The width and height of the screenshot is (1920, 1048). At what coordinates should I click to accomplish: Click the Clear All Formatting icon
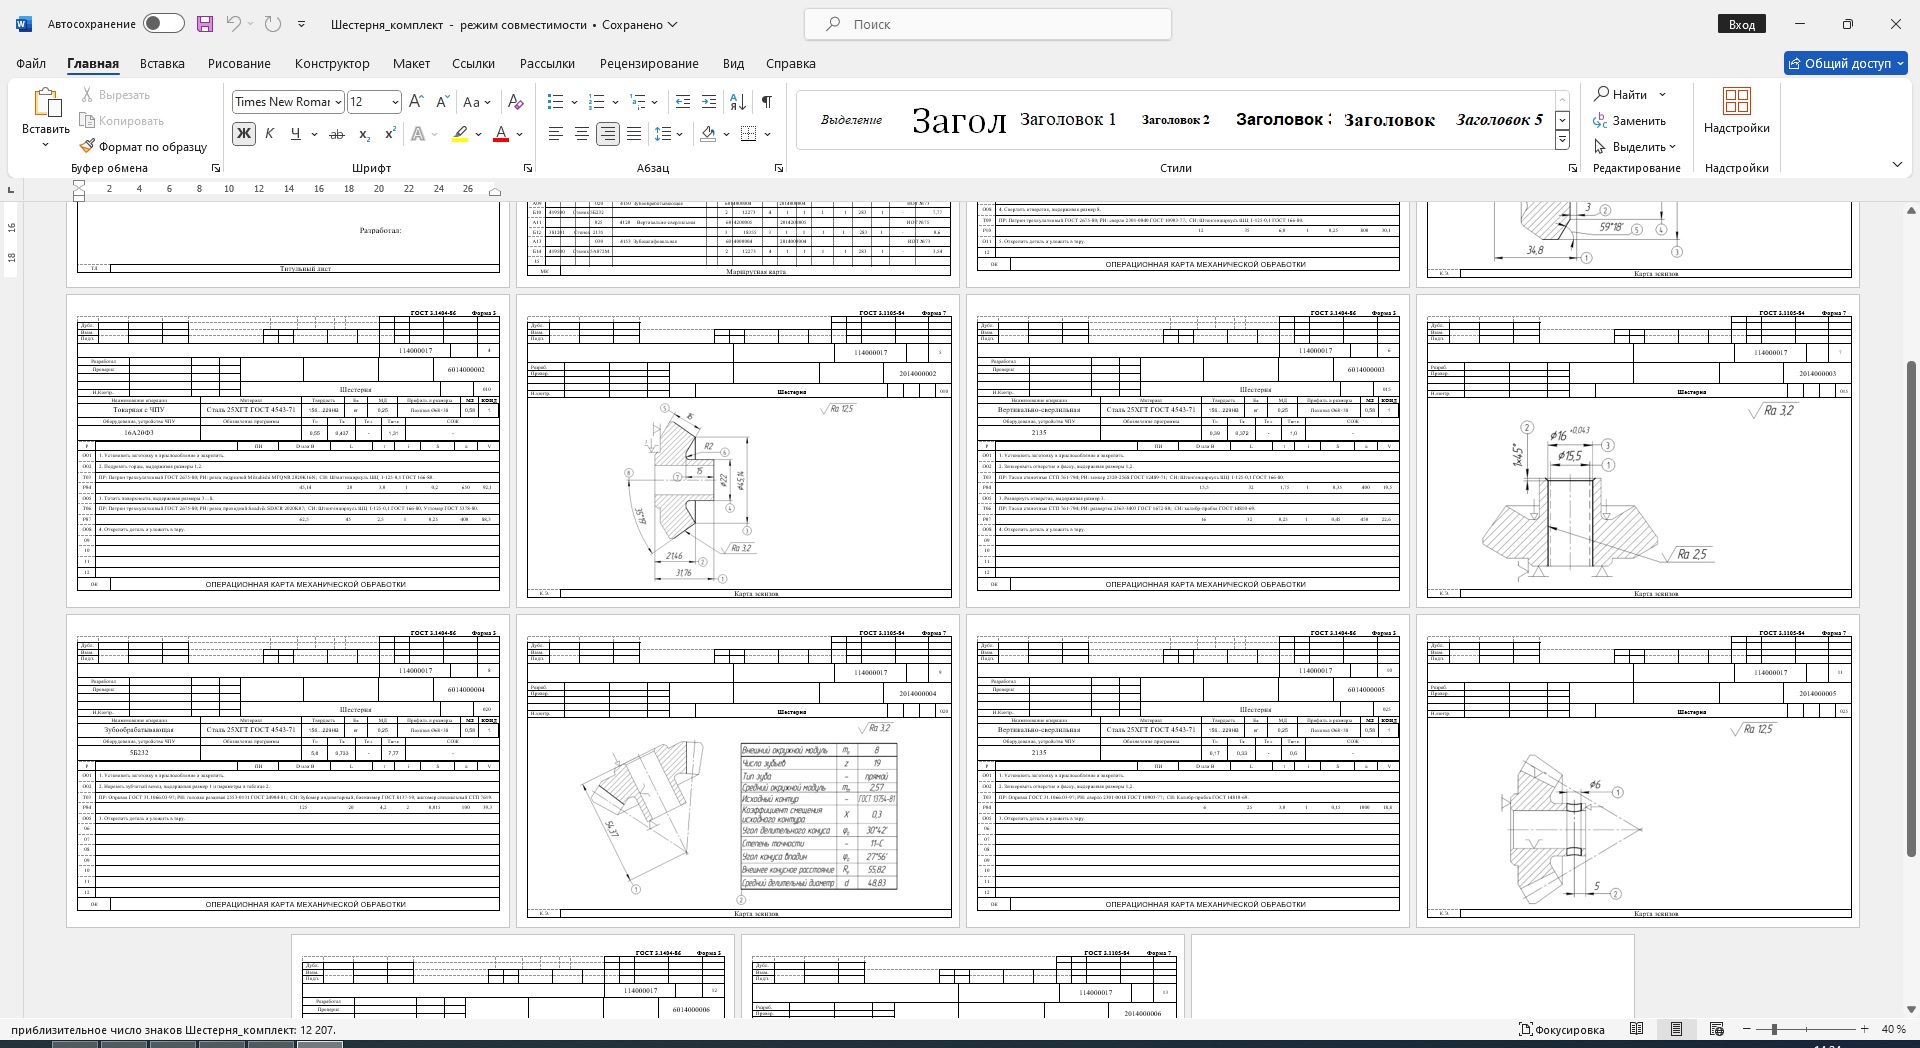point(515,101)
